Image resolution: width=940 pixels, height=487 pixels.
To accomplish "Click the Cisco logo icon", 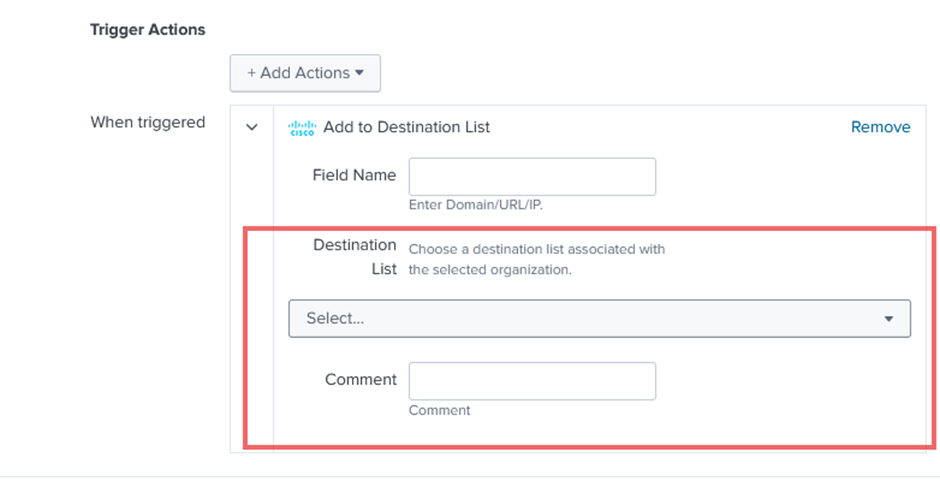I will [x=301, y=128].
